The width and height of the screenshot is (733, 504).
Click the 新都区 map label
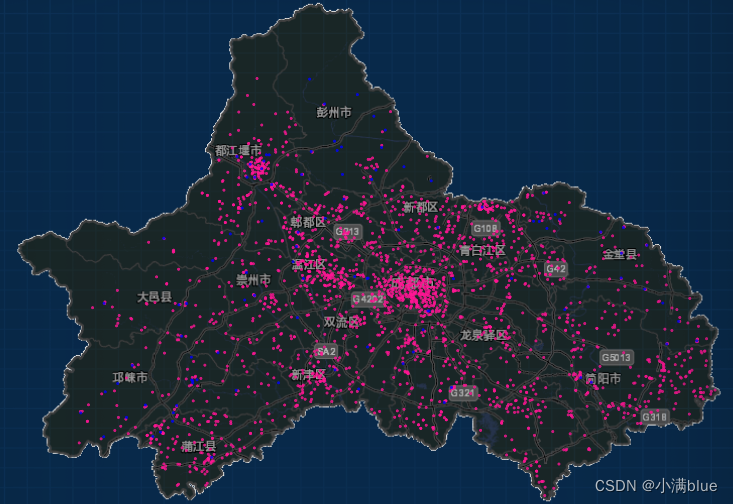[420, 207]
